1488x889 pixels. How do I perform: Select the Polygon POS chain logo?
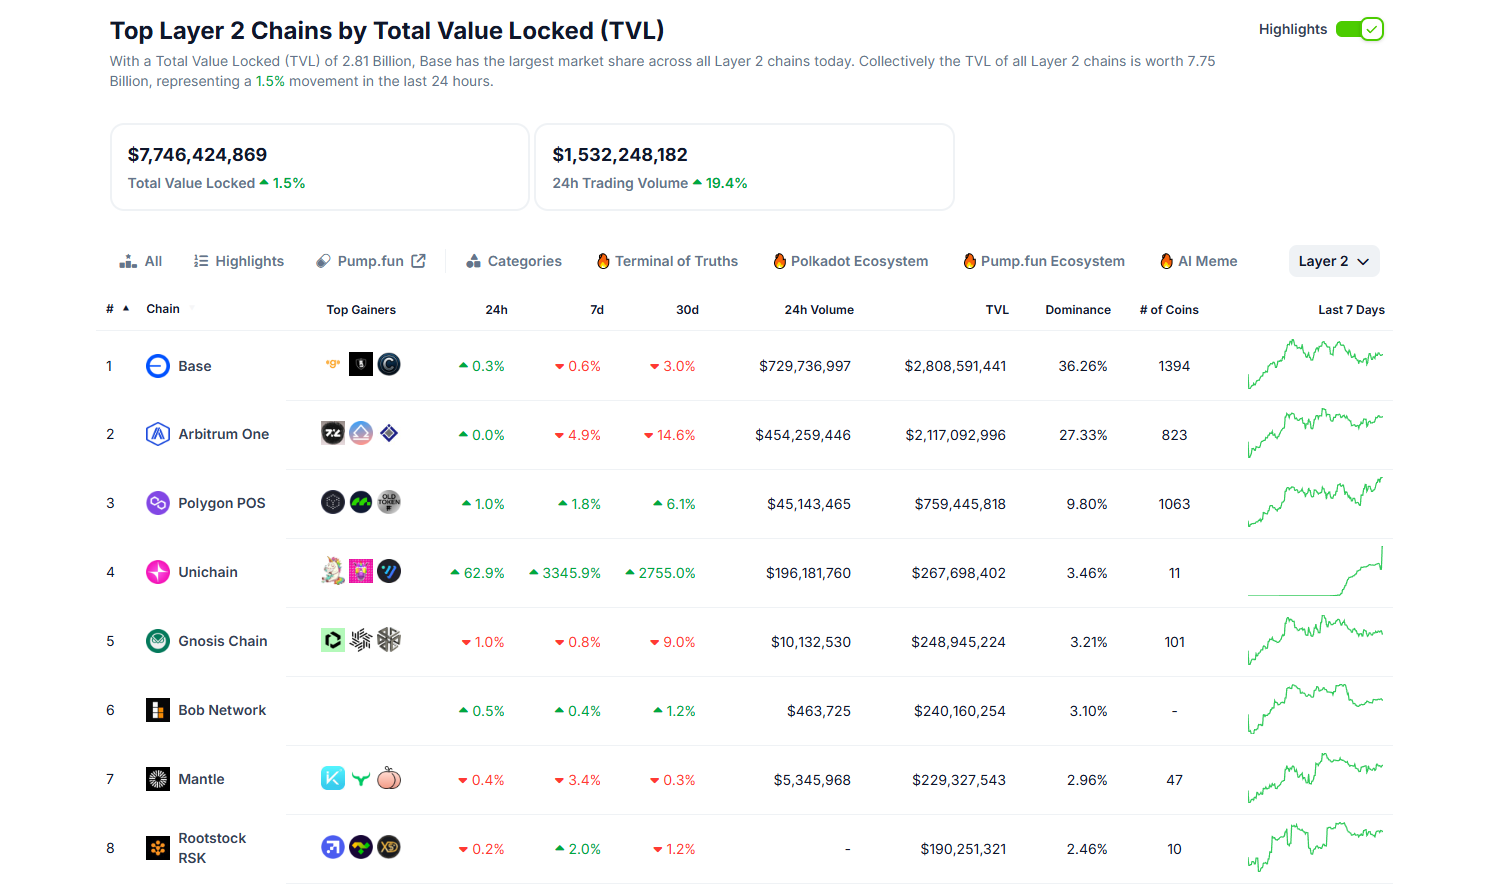157,503
